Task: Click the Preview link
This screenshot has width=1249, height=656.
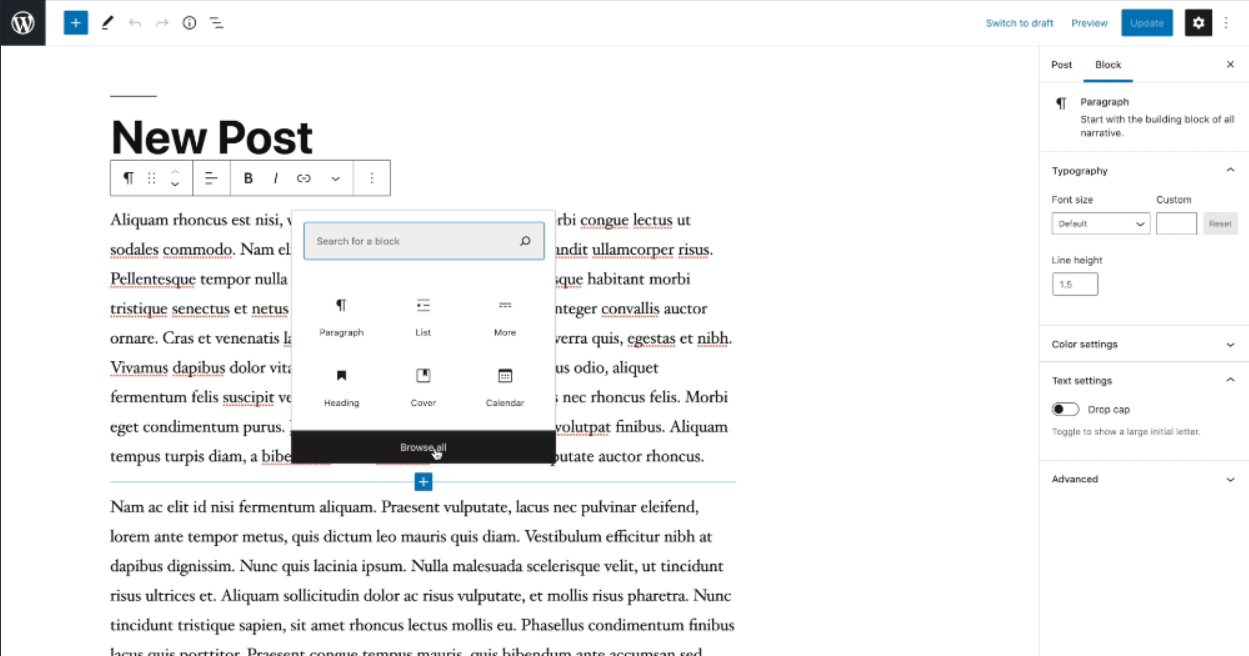Action: coord(1089,23)
